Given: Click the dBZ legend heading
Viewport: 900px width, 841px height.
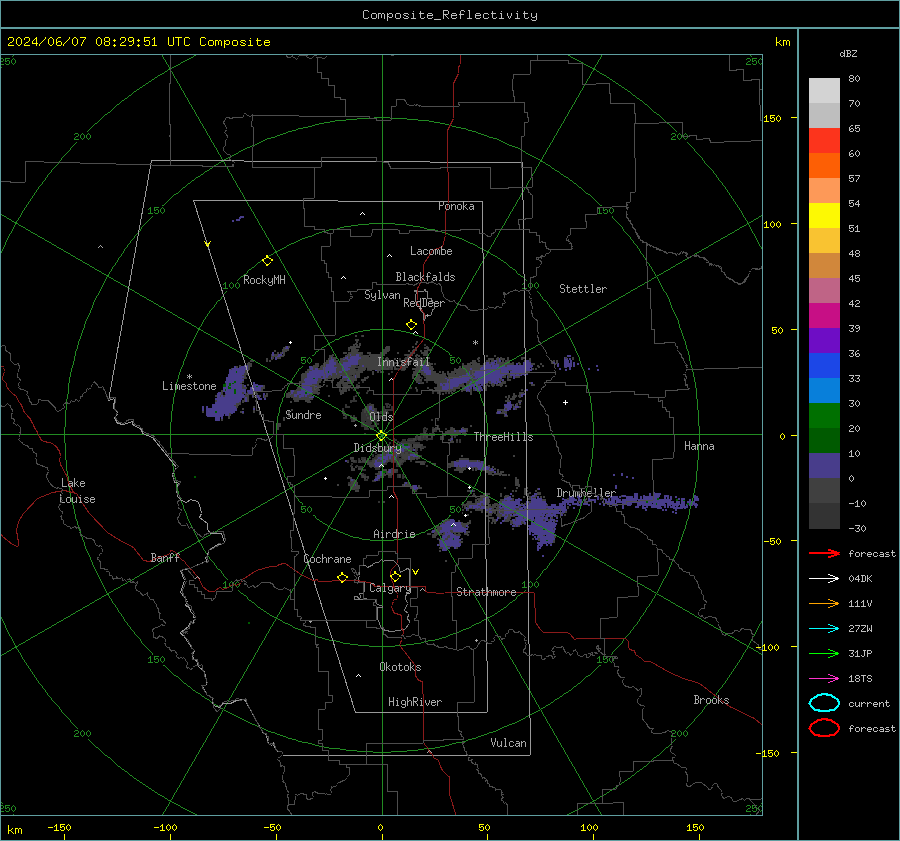Looking at the screenshot, I should click(x=848, y=53).
